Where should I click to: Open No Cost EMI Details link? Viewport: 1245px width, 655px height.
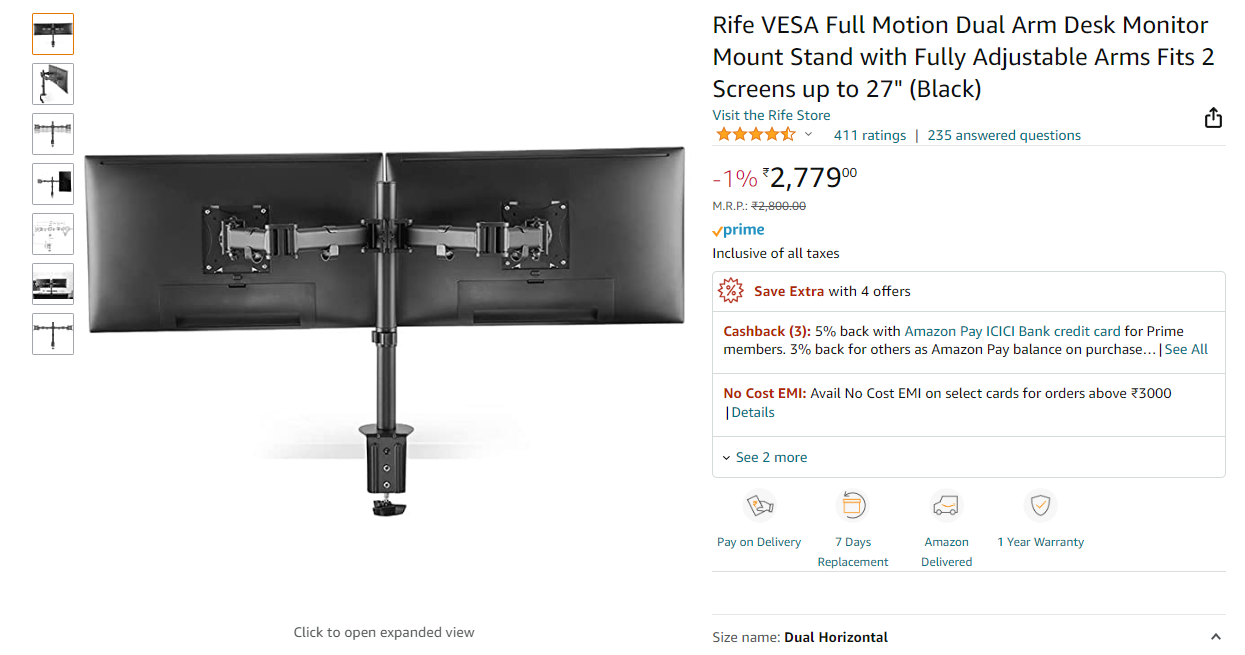click(x=753, y=412)
